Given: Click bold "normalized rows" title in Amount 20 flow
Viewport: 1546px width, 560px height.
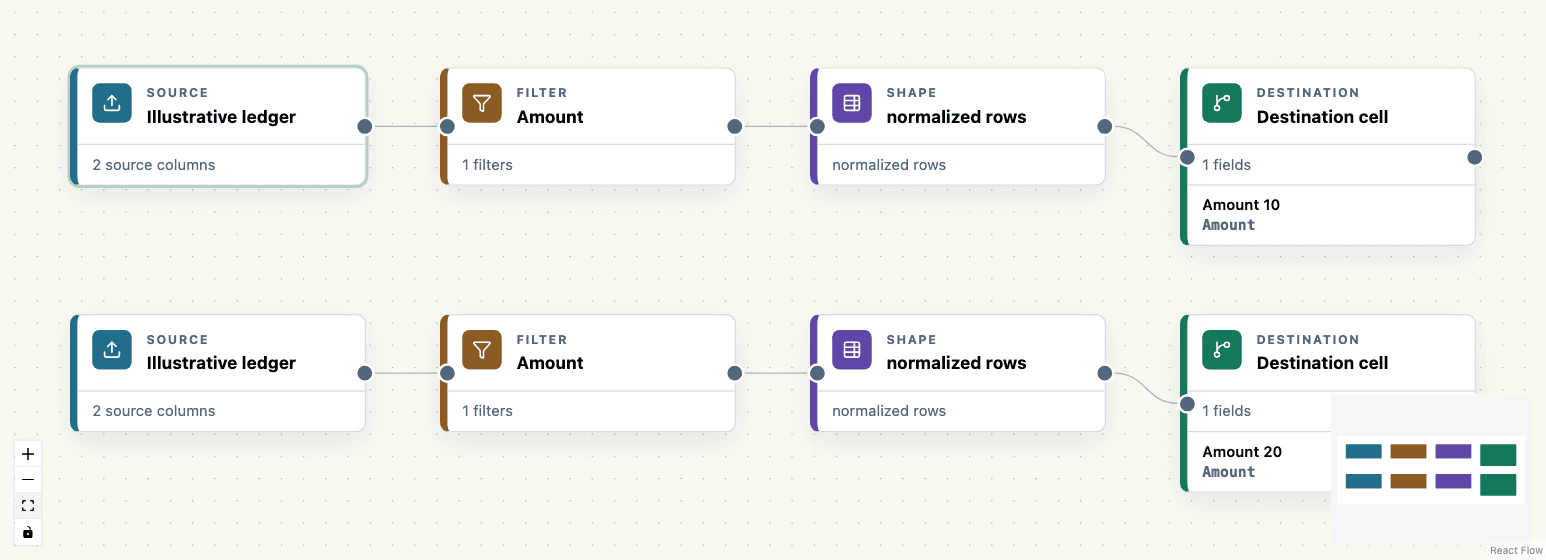Looking at the screenshot, I should point(956,363).
